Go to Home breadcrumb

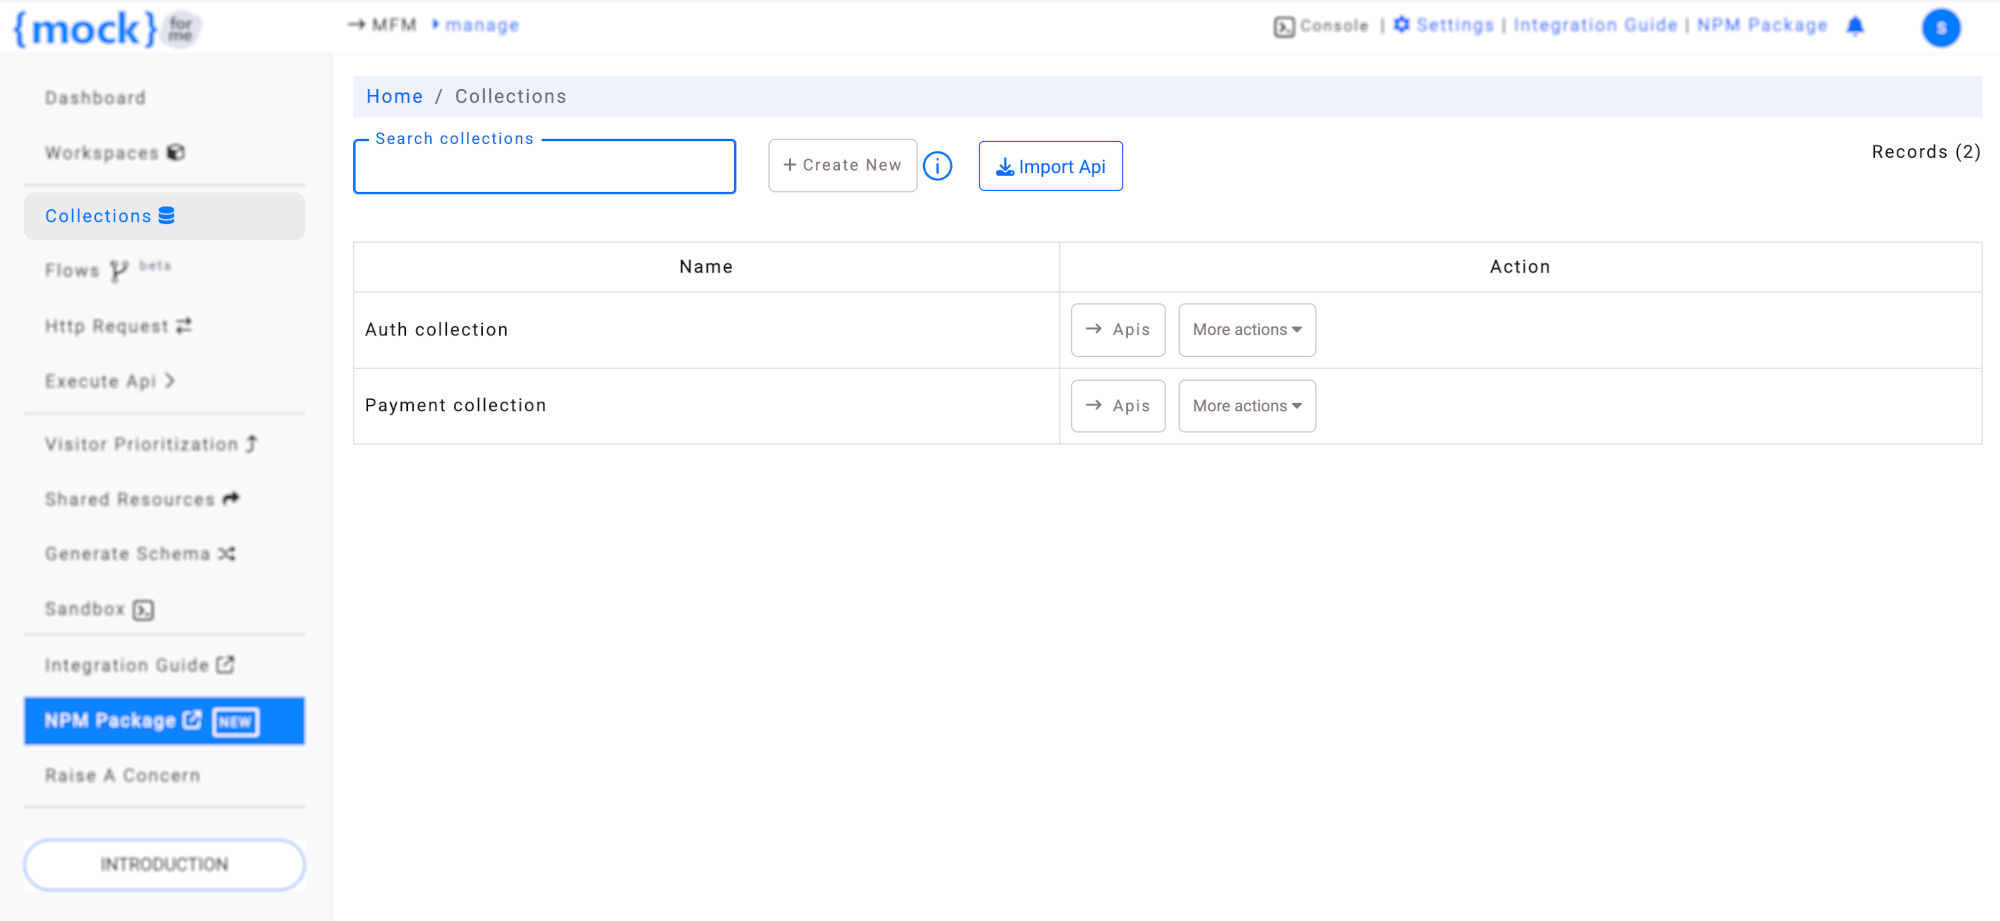pyautogui.click(x=395, y=96)
